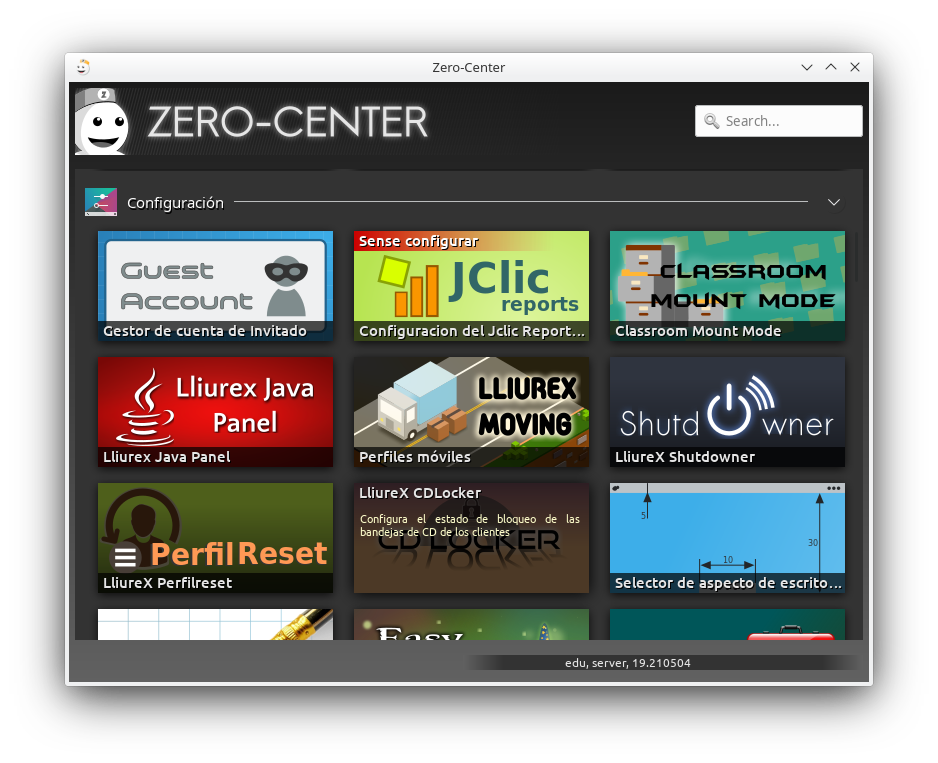Launch JClic Reports configuration tile
Image resolution: width=938 pixels, height=763 pixels.
point(471,286)
